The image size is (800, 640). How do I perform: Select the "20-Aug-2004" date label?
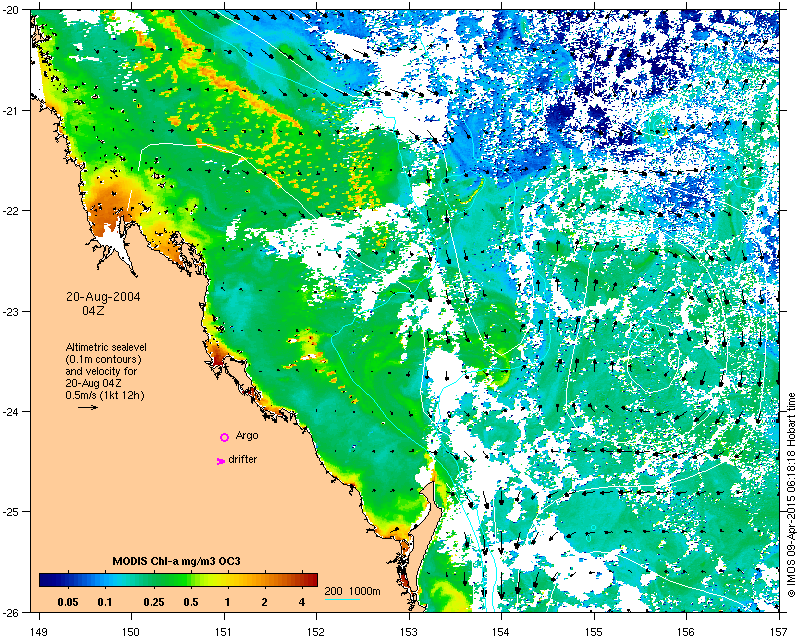103,297
